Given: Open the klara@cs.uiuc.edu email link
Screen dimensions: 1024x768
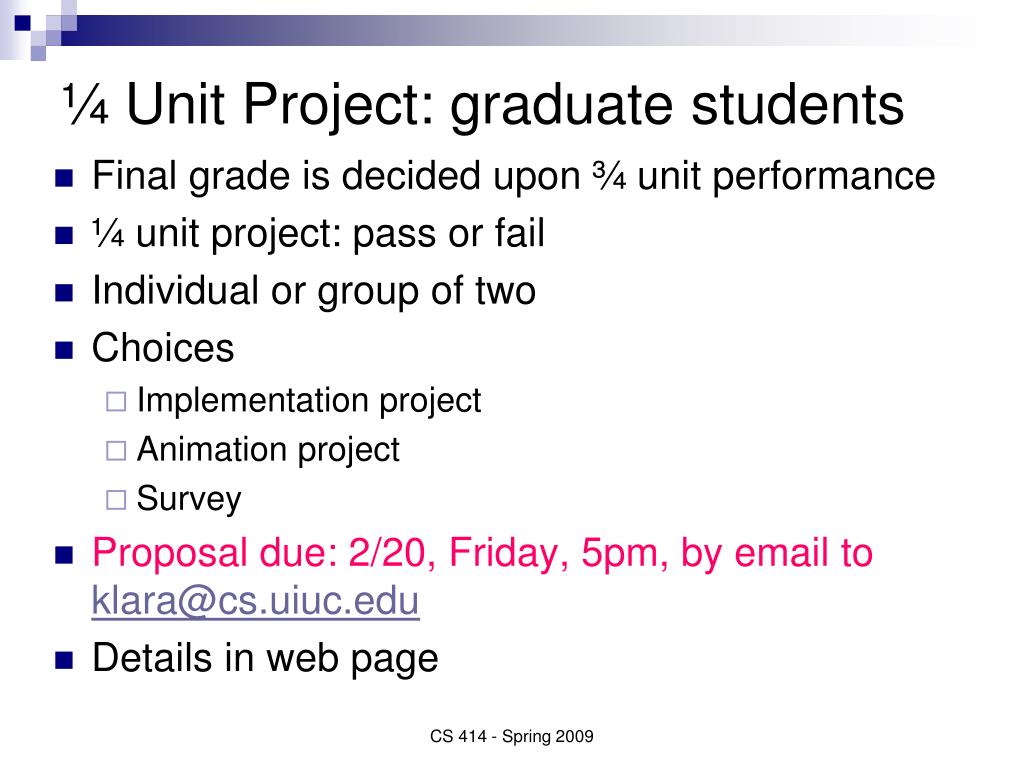Looking at the screenshot, I should tap(255, 601).
